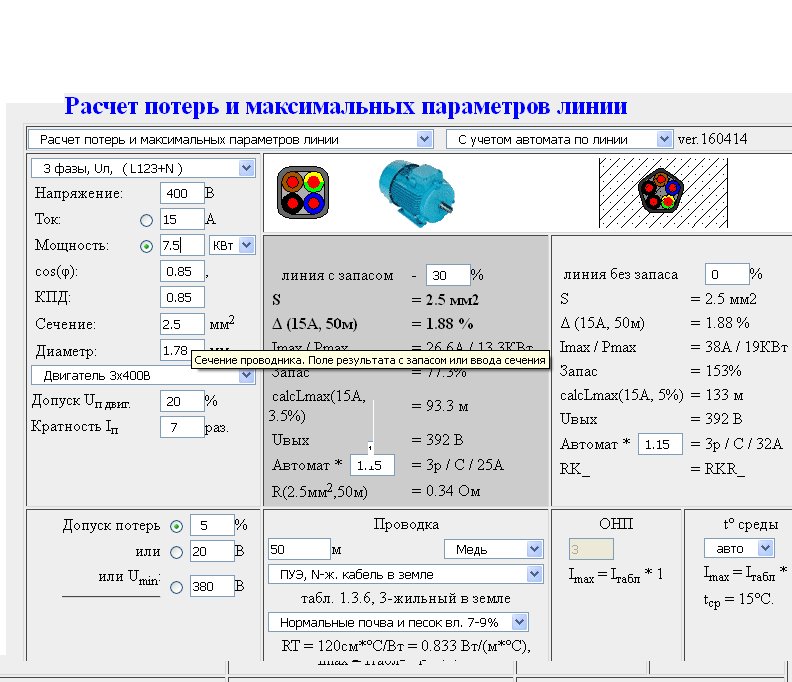Click the Допуск Uп двиг. field
Screen dimensions: 792x682
tap(182, 402)
